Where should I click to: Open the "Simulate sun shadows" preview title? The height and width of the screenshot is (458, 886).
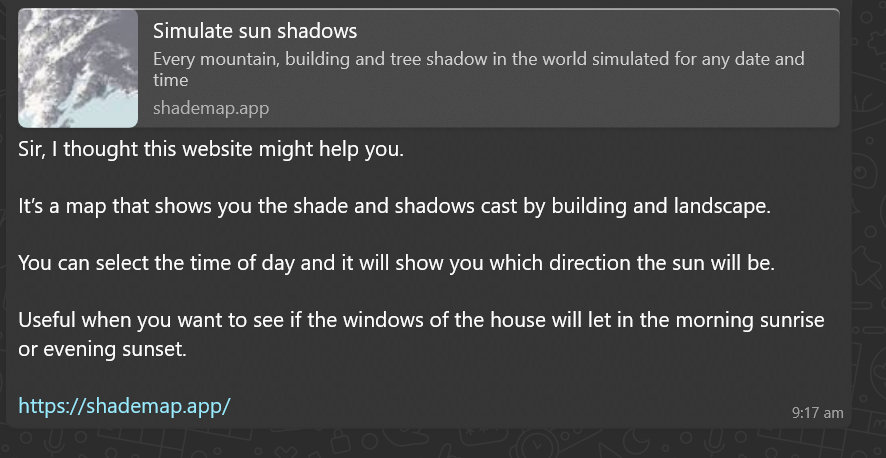pos(255,32)
